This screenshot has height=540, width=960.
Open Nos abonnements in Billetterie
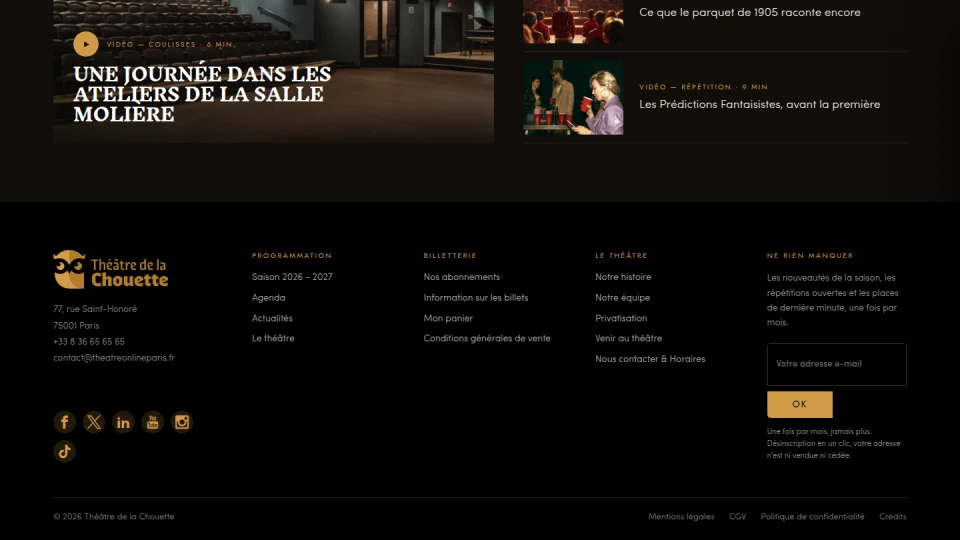[462, 277]
